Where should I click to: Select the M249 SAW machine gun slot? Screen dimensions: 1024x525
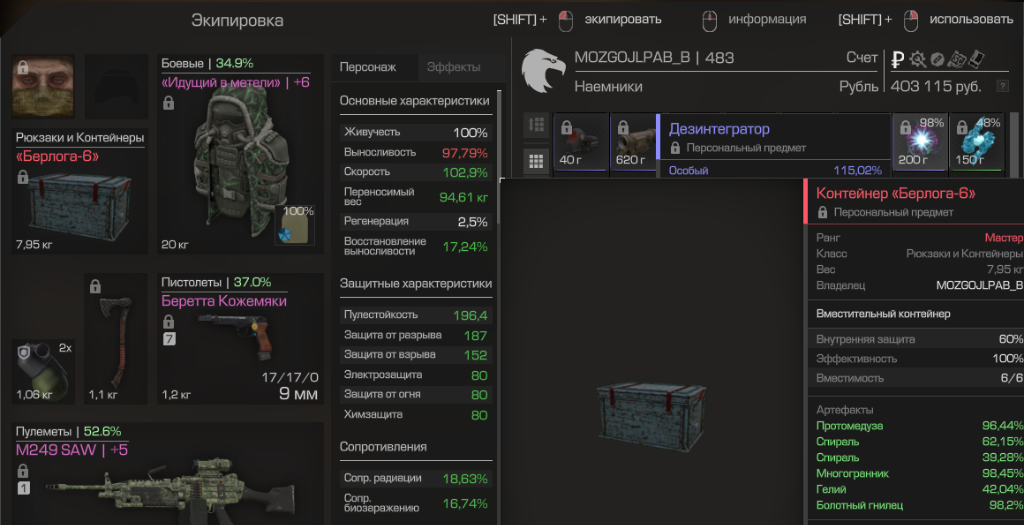167,474
